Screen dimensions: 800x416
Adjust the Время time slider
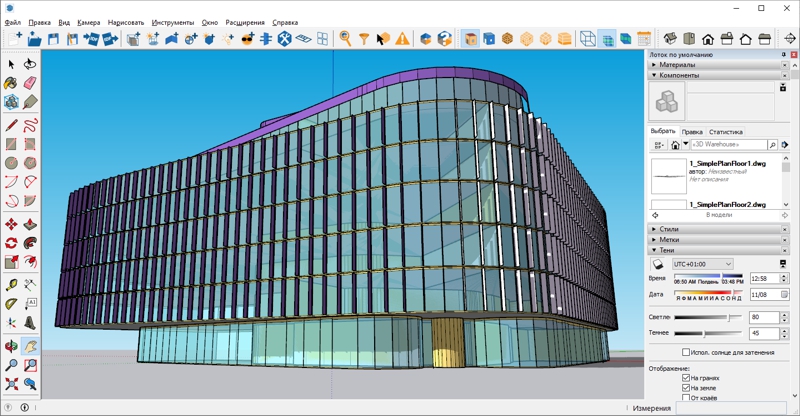coord(708,276)
